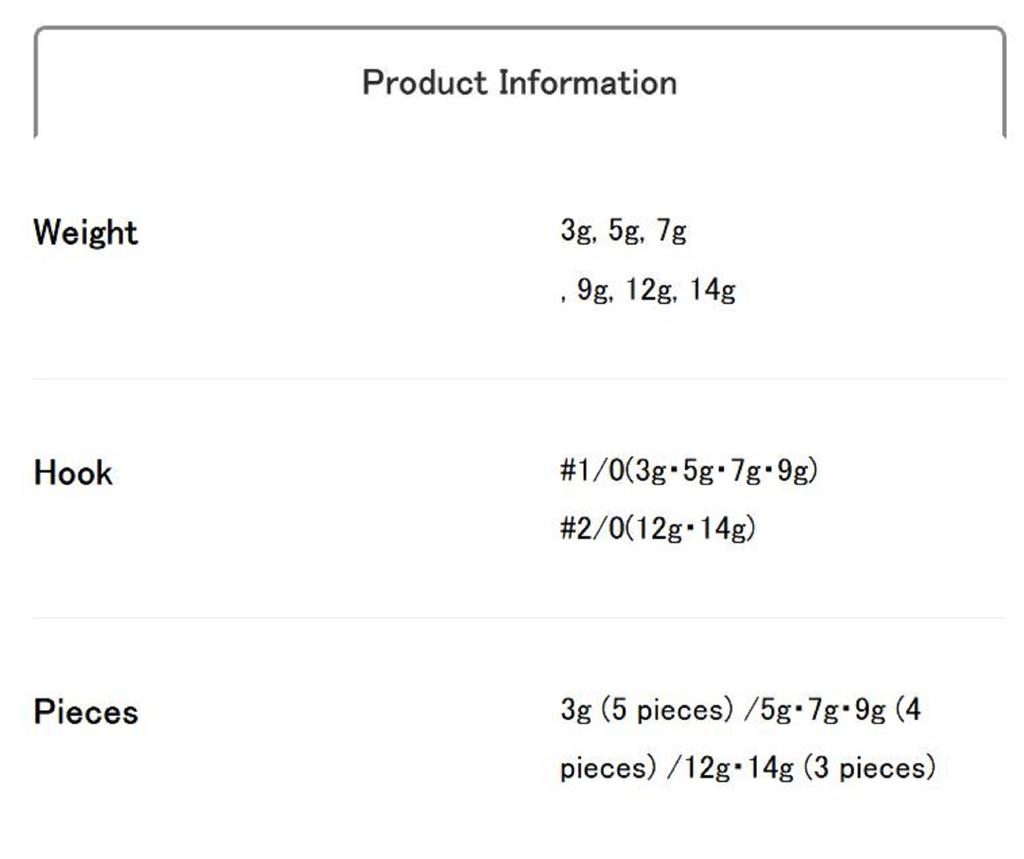Click the "#2/0" hook size text
Viewport: 1024px width, 859px height.
[591, 529]
